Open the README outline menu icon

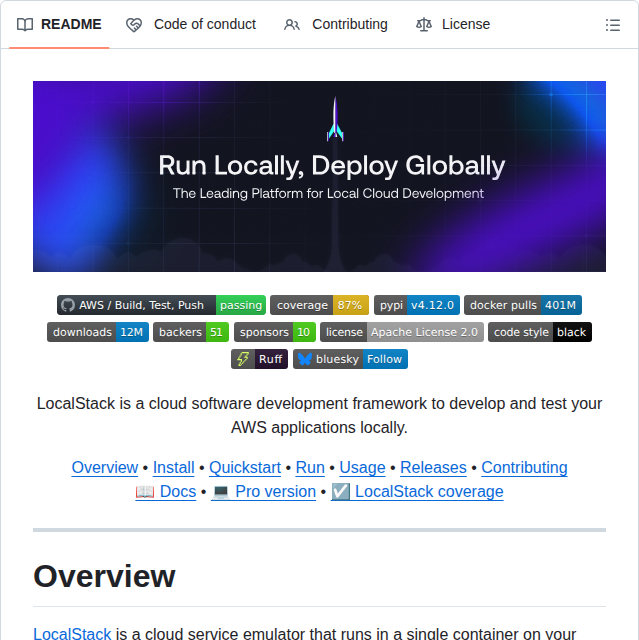click(x=612, y=25)
